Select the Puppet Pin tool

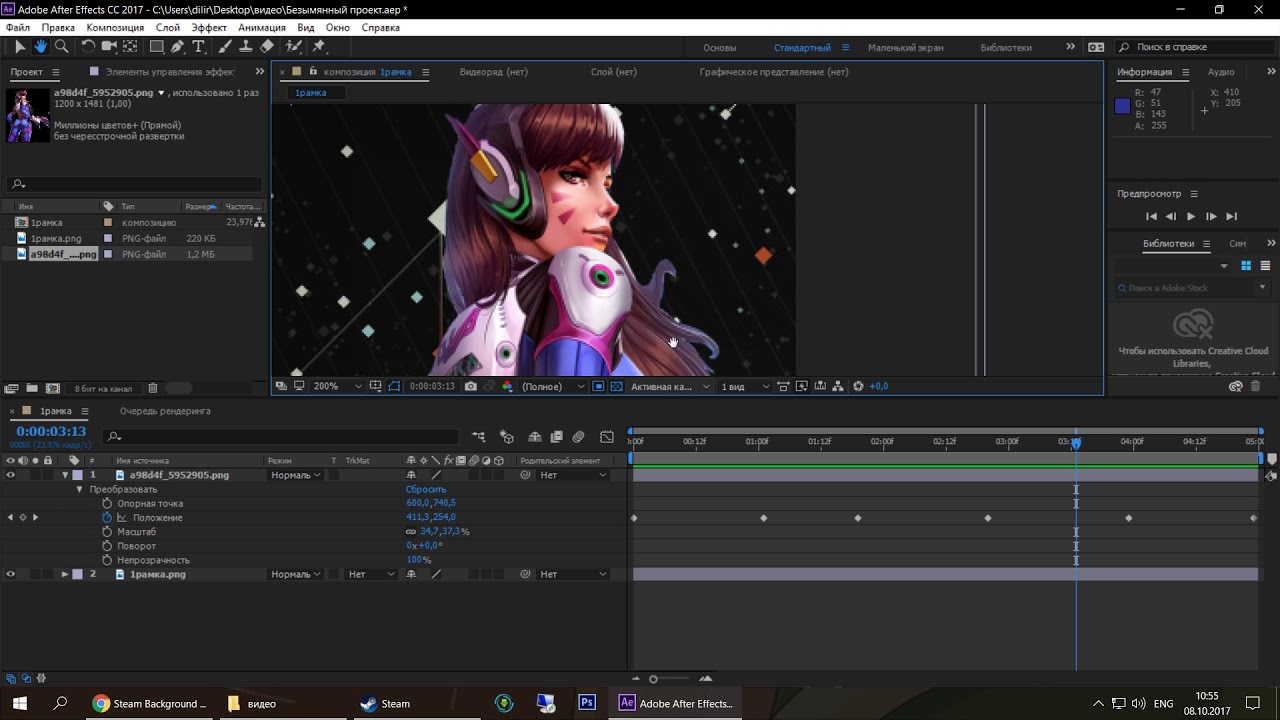pyautogui.click(x=319, y=46)
